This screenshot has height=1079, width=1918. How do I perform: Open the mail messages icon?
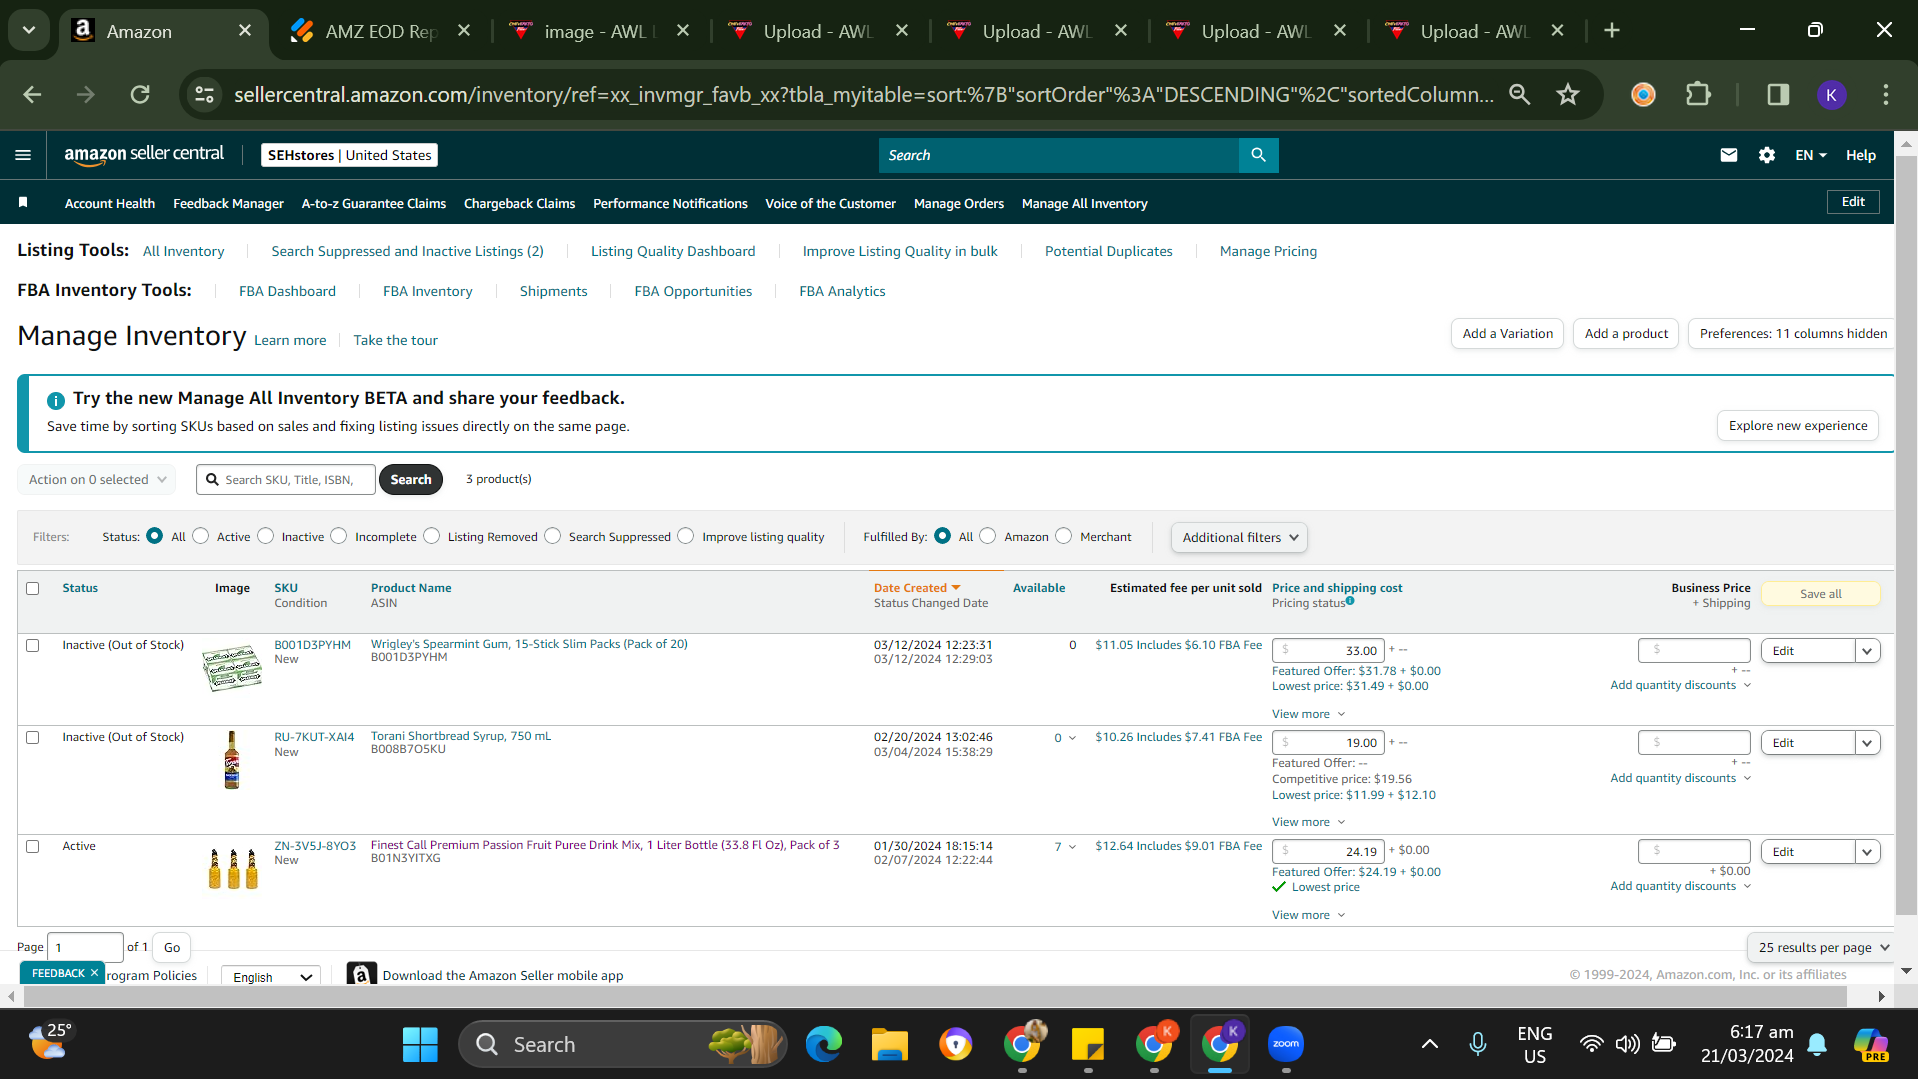click(x=1728, y=155)
